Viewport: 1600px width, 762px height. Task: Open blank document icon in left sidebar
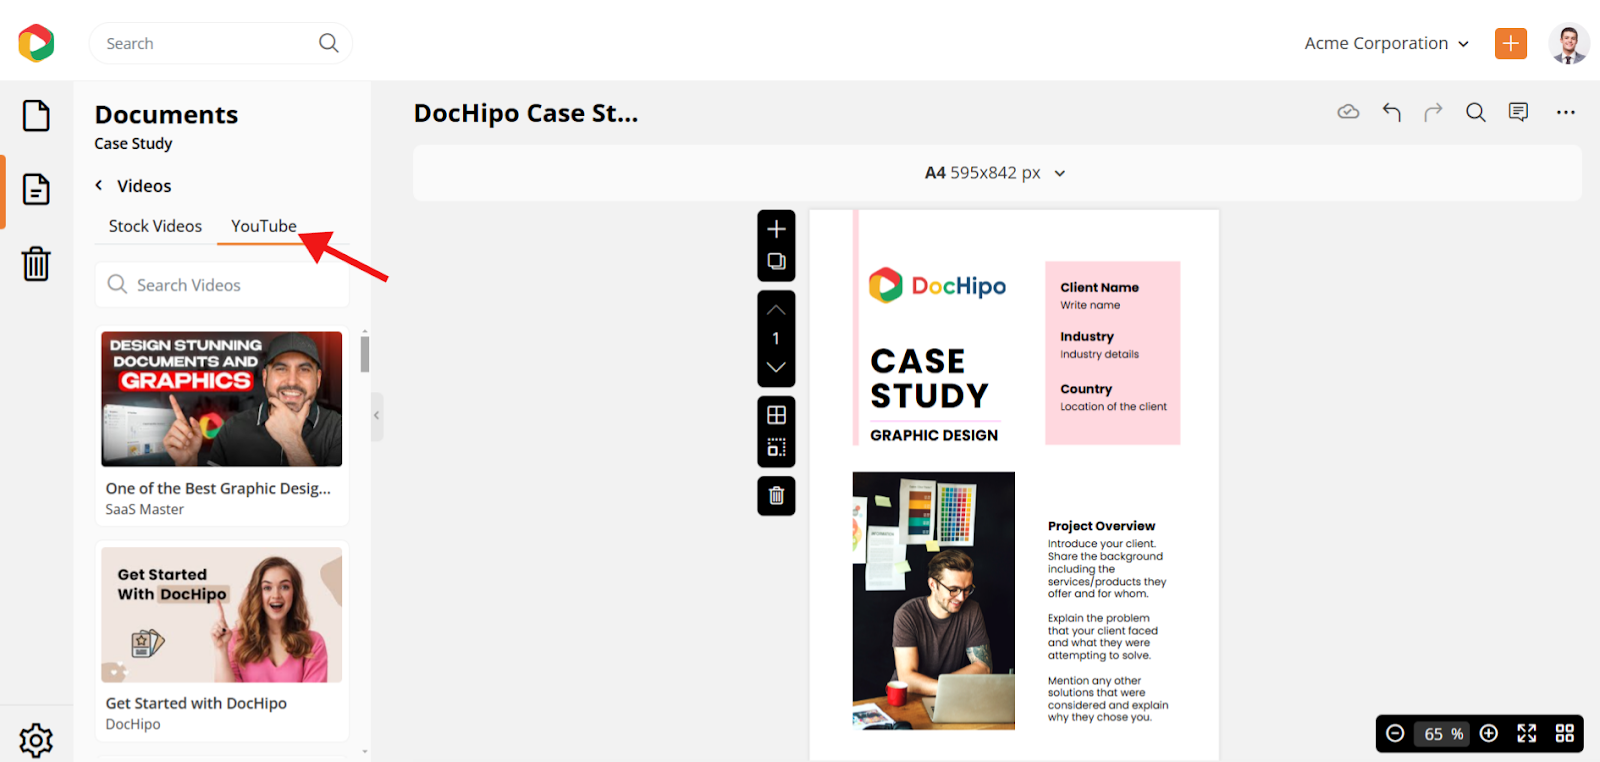point(36,115)
